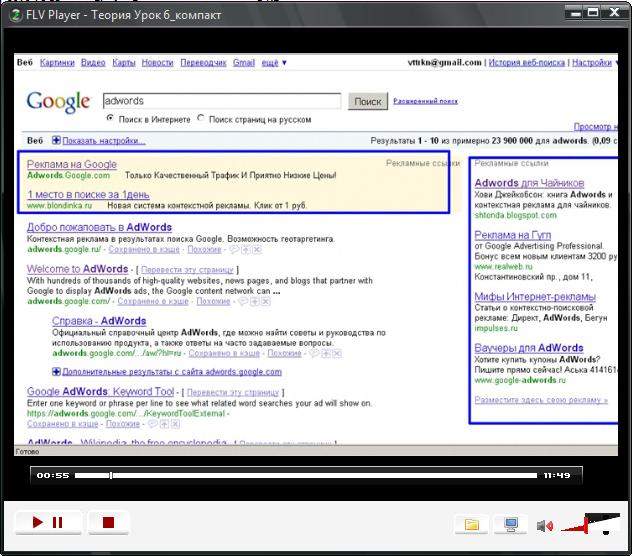The width and height of the screenshot is (632, 556).
Task: Click comment bubble icon under Keyword Tool result
Action: click(153, 424)
